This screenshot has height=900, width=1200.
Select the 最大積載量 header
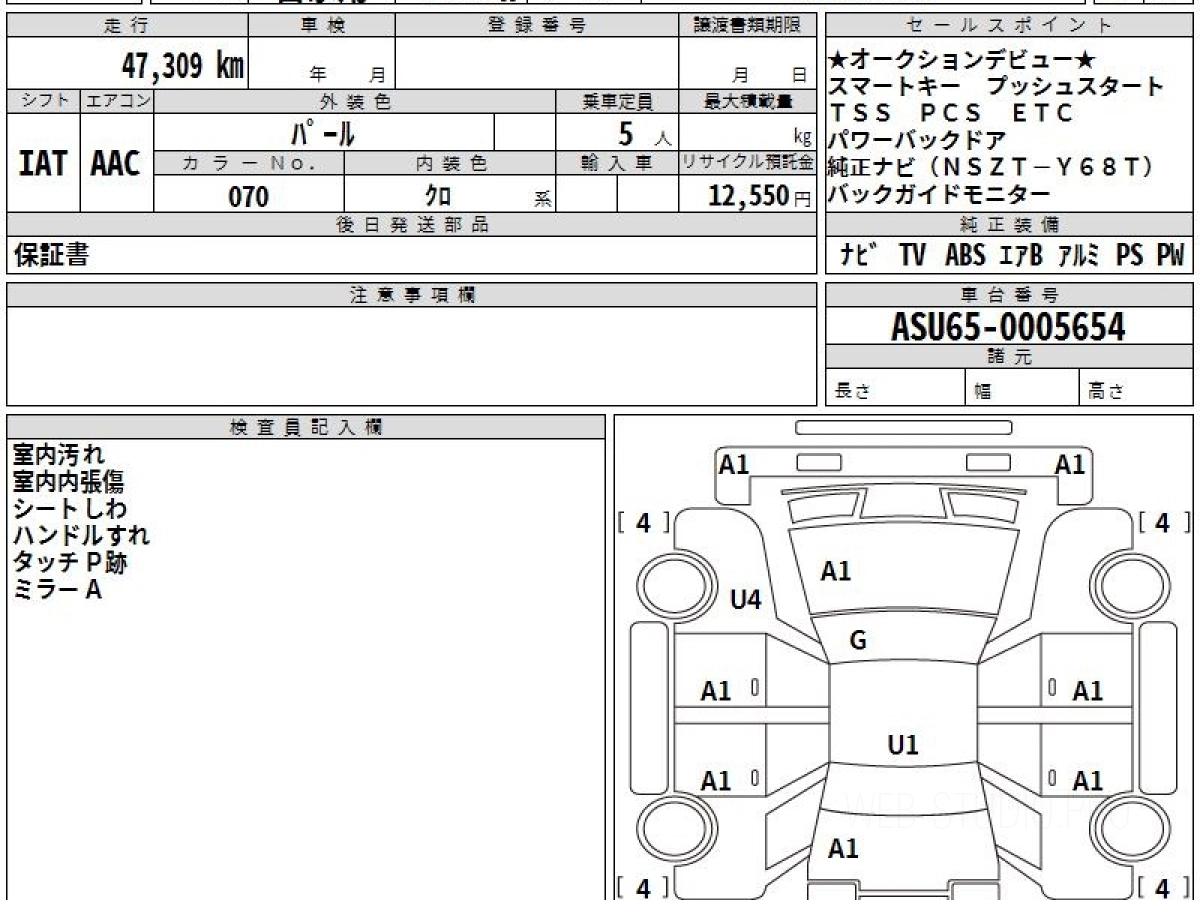pyautogui.click(x=747, y=101)
